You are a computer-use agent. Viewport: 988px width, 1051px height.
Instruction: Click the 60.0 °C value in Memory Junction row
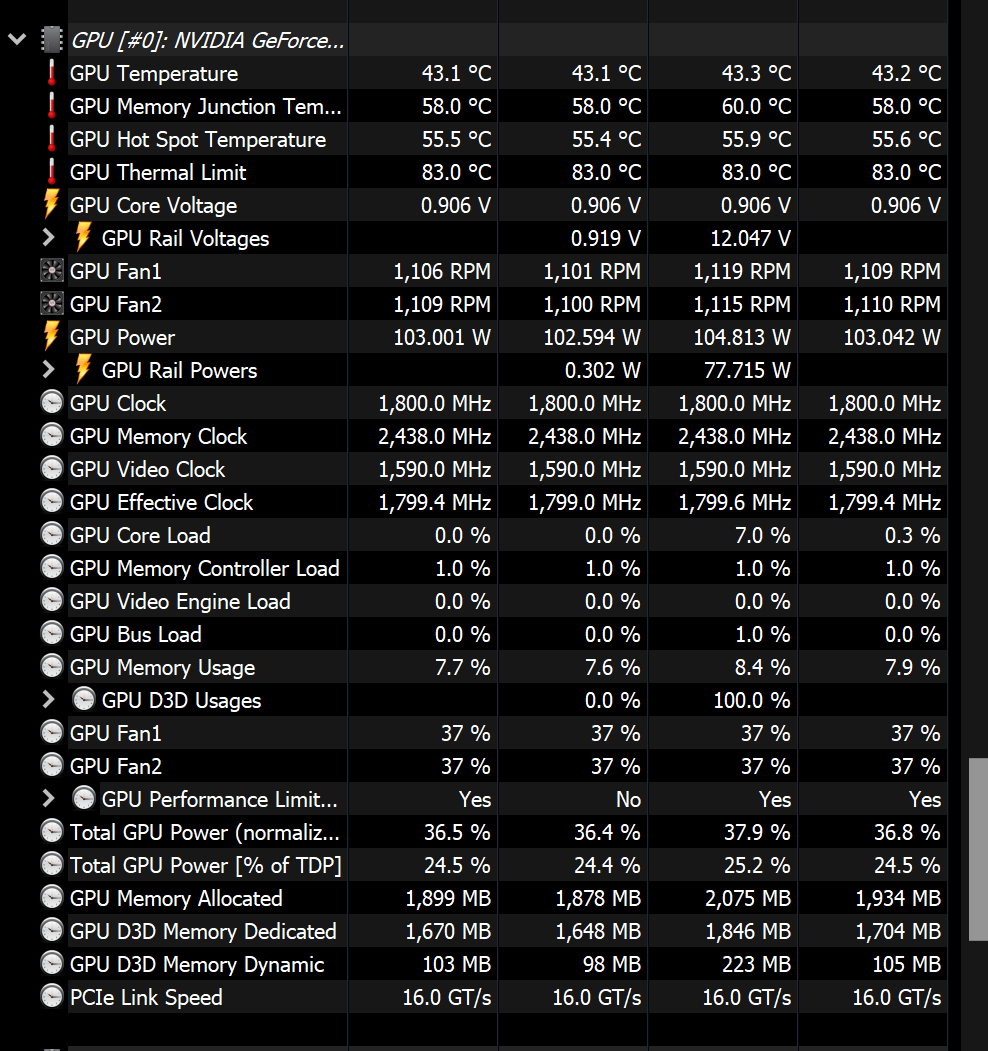click(x=757, y=107)
